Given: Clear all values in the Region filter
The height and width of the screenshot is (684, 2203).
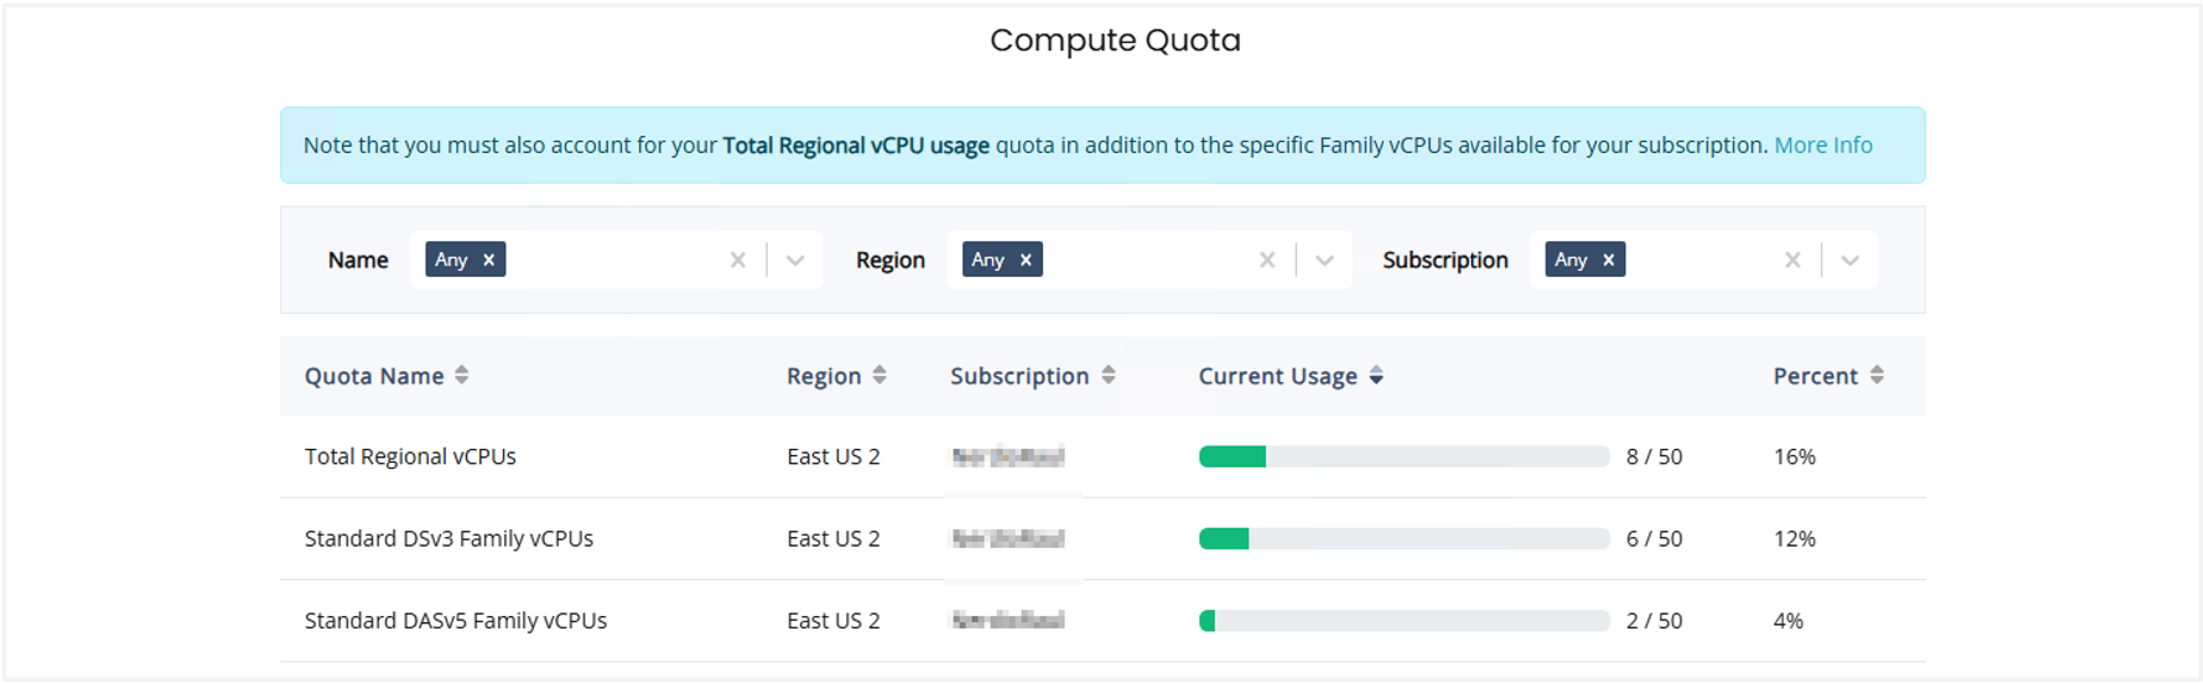Looking at the screenshot, I should (1267, 260).
